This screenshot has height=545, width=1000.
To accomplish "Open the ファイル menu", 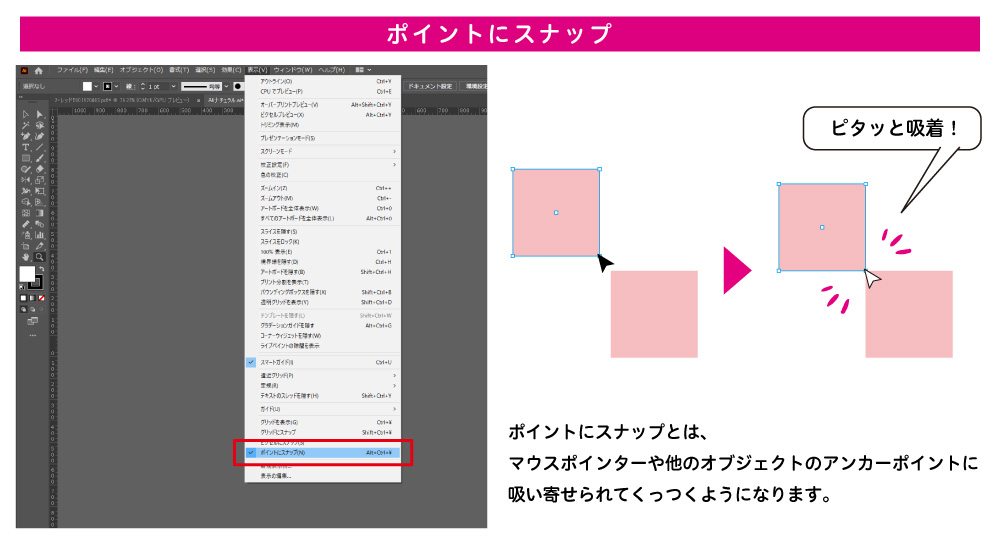I will coord(72,70).
